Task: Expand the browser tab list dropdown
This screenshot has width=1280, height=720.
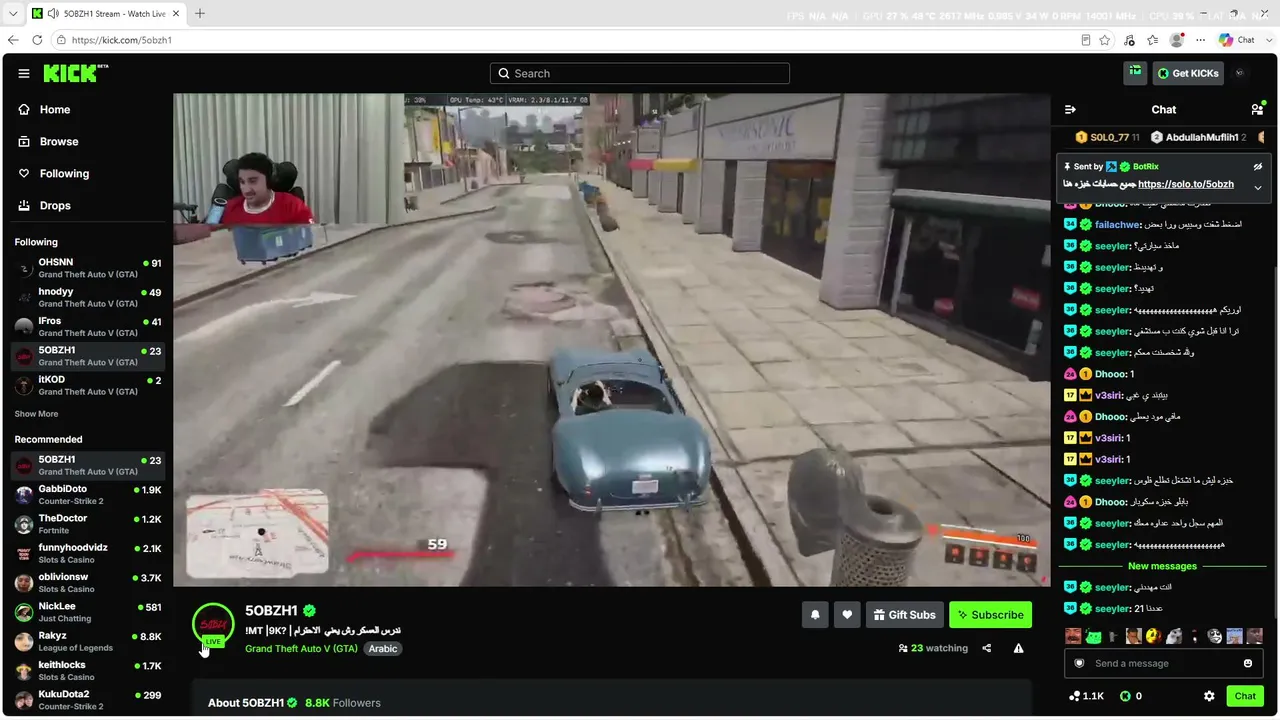Action: click(x=13, y=14)
